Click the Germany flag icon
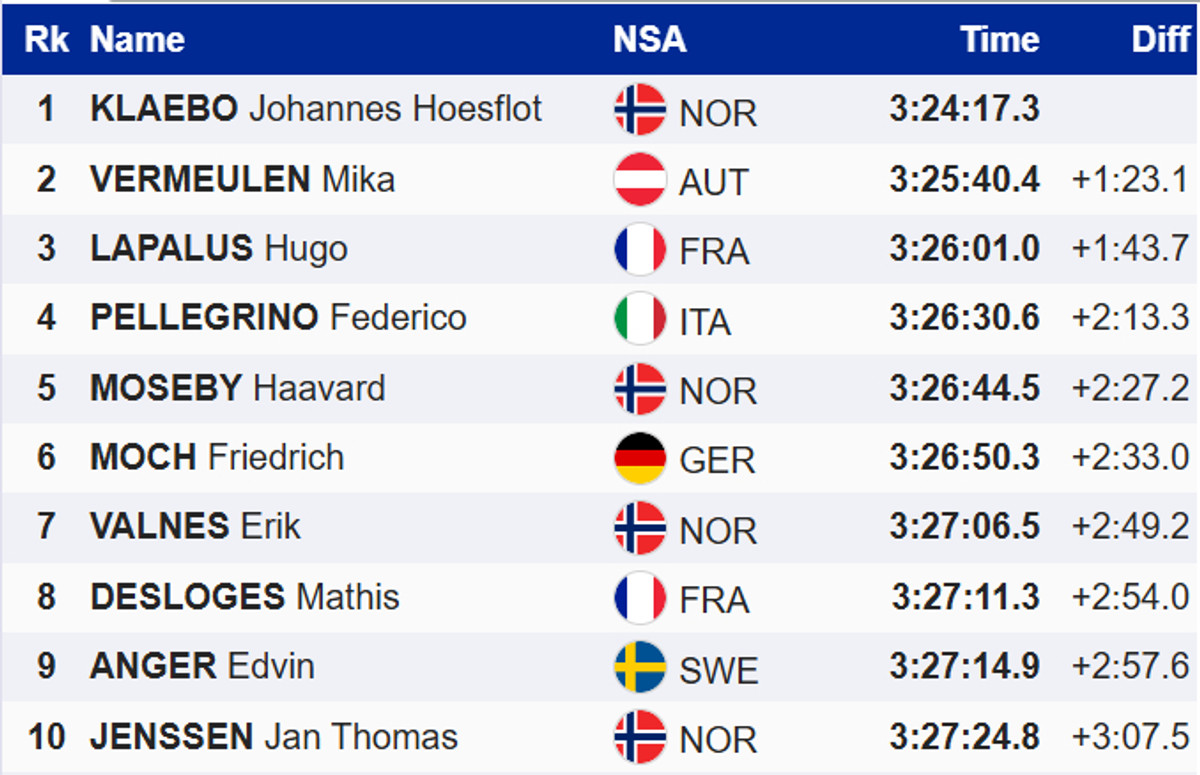 click(x=640, y=458)
